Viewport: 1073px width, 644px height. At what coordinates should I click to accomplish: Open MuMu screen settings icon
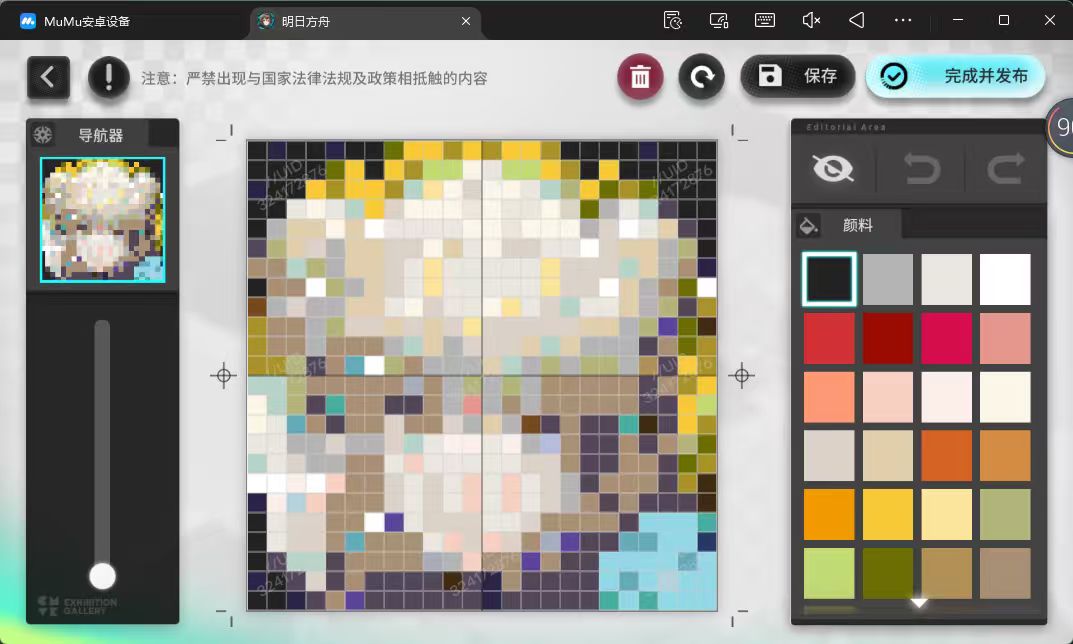(719, 21)
